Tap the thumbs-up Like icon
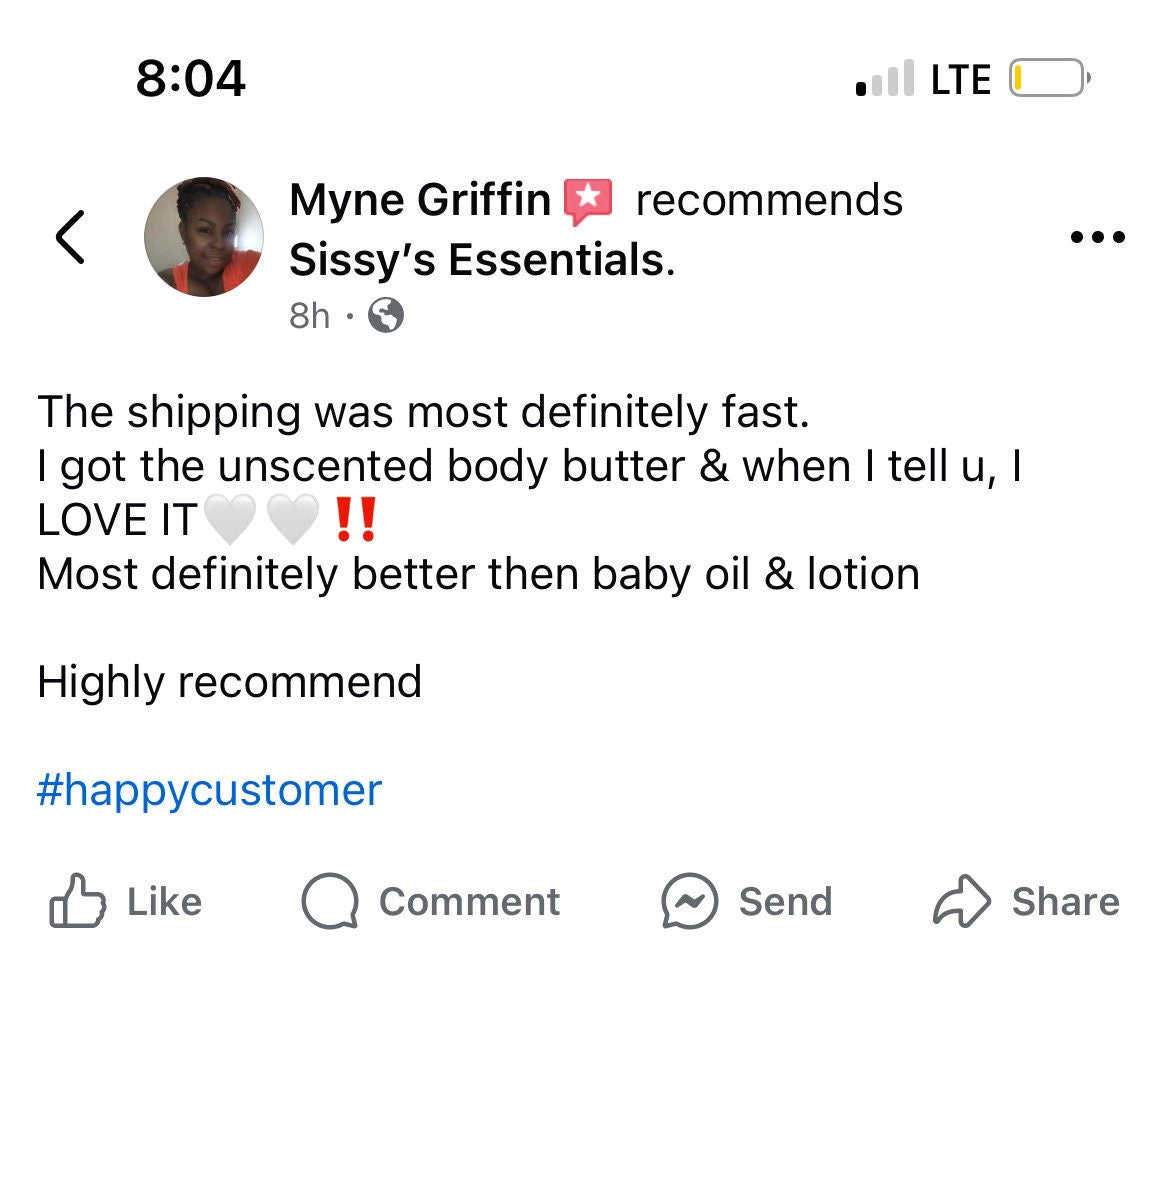The image size is (1170, 1191). (77, 901)
